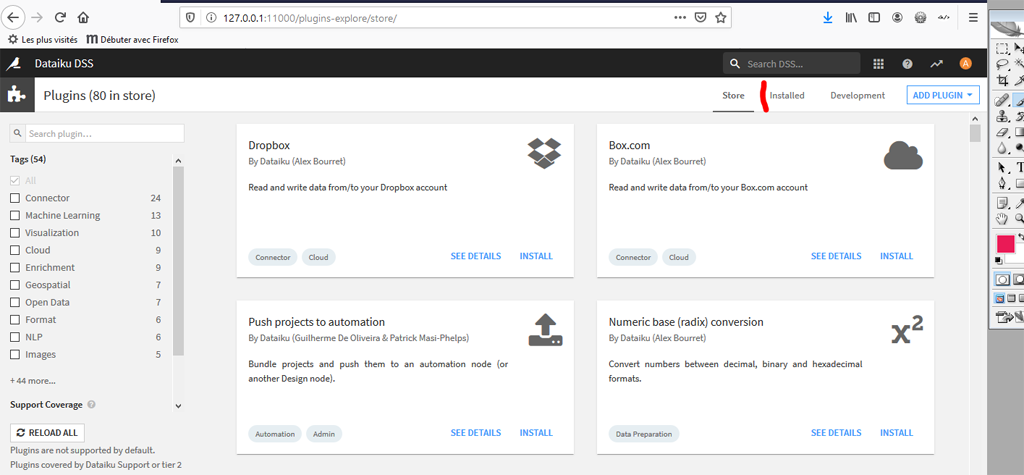Viewport: 1024px width, 475px height.
Task: Expand the '+ 44 more...' tags list
Action: pyautogui.click(x=33, y=380)
